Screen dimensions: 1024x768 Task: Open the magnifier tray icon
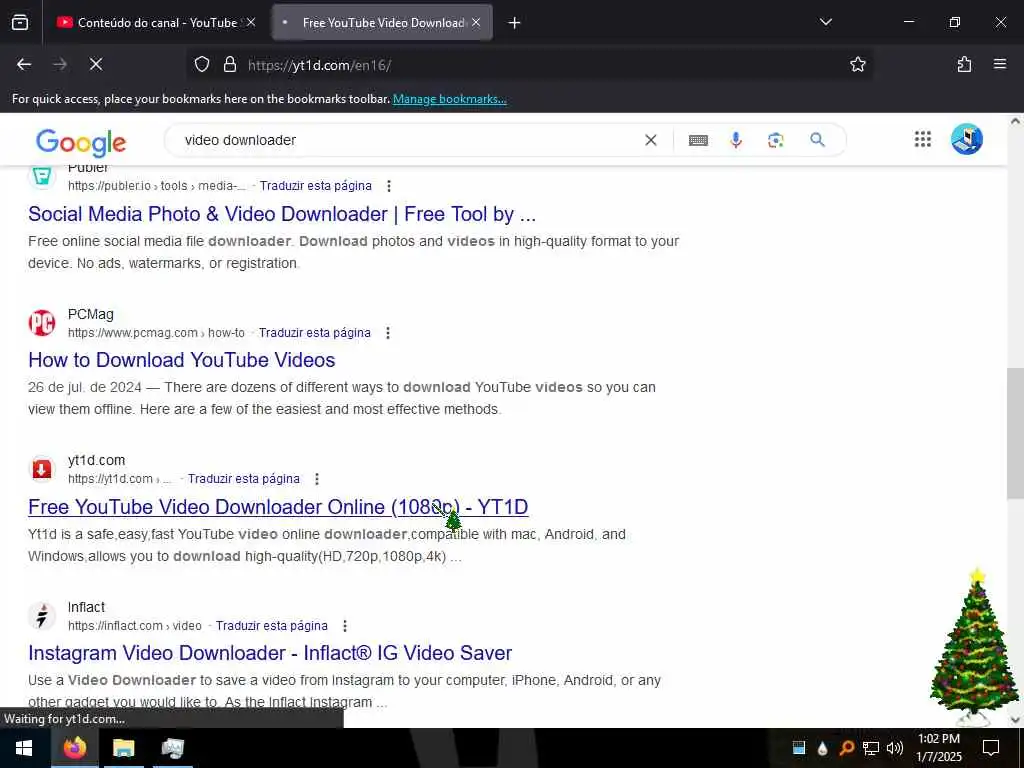point(846,748)
